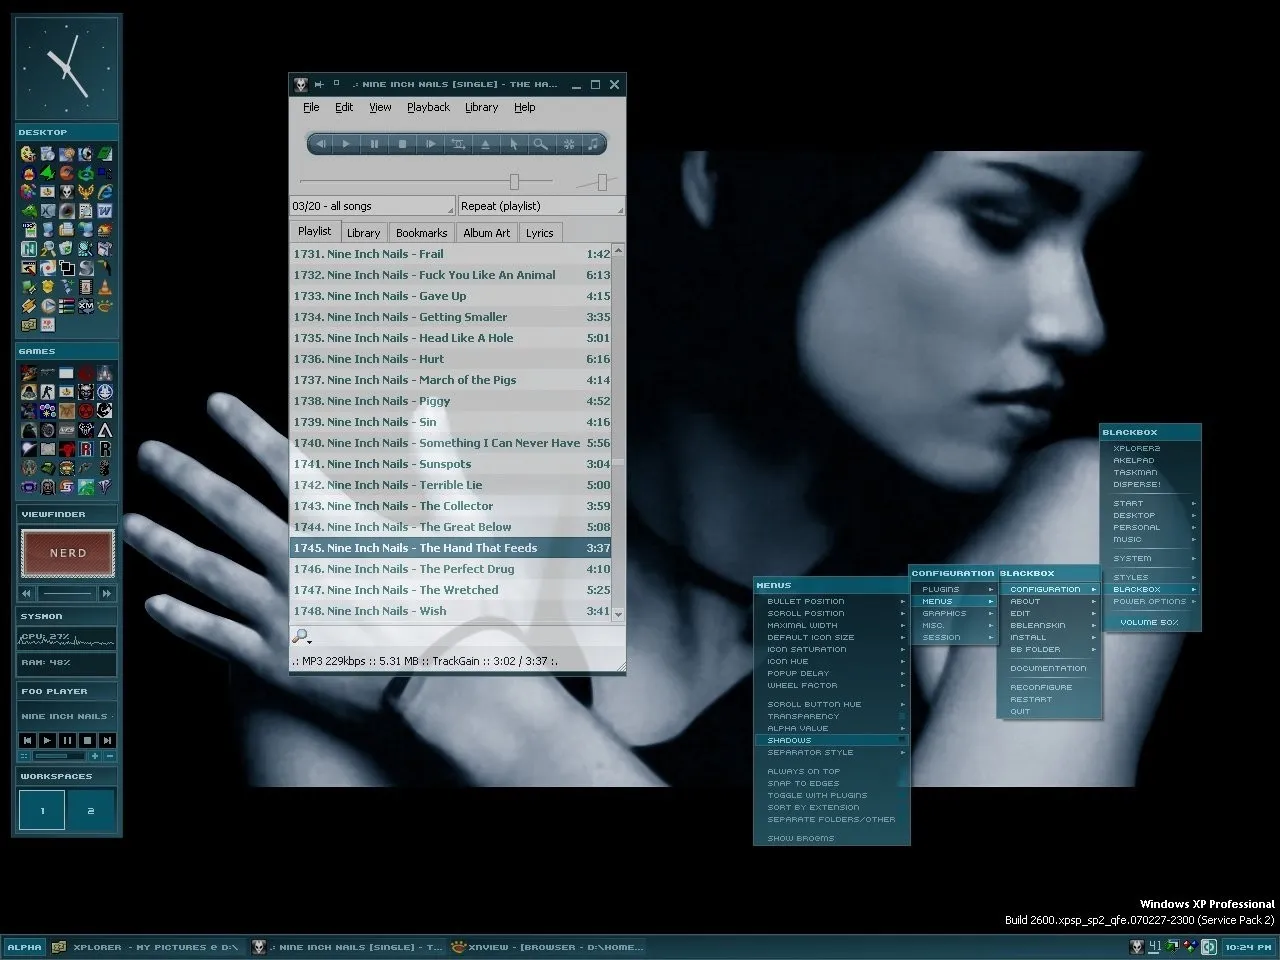Switch to the Album Art tab
Viewport: 1280px width, 960px height.
(486, 232)
